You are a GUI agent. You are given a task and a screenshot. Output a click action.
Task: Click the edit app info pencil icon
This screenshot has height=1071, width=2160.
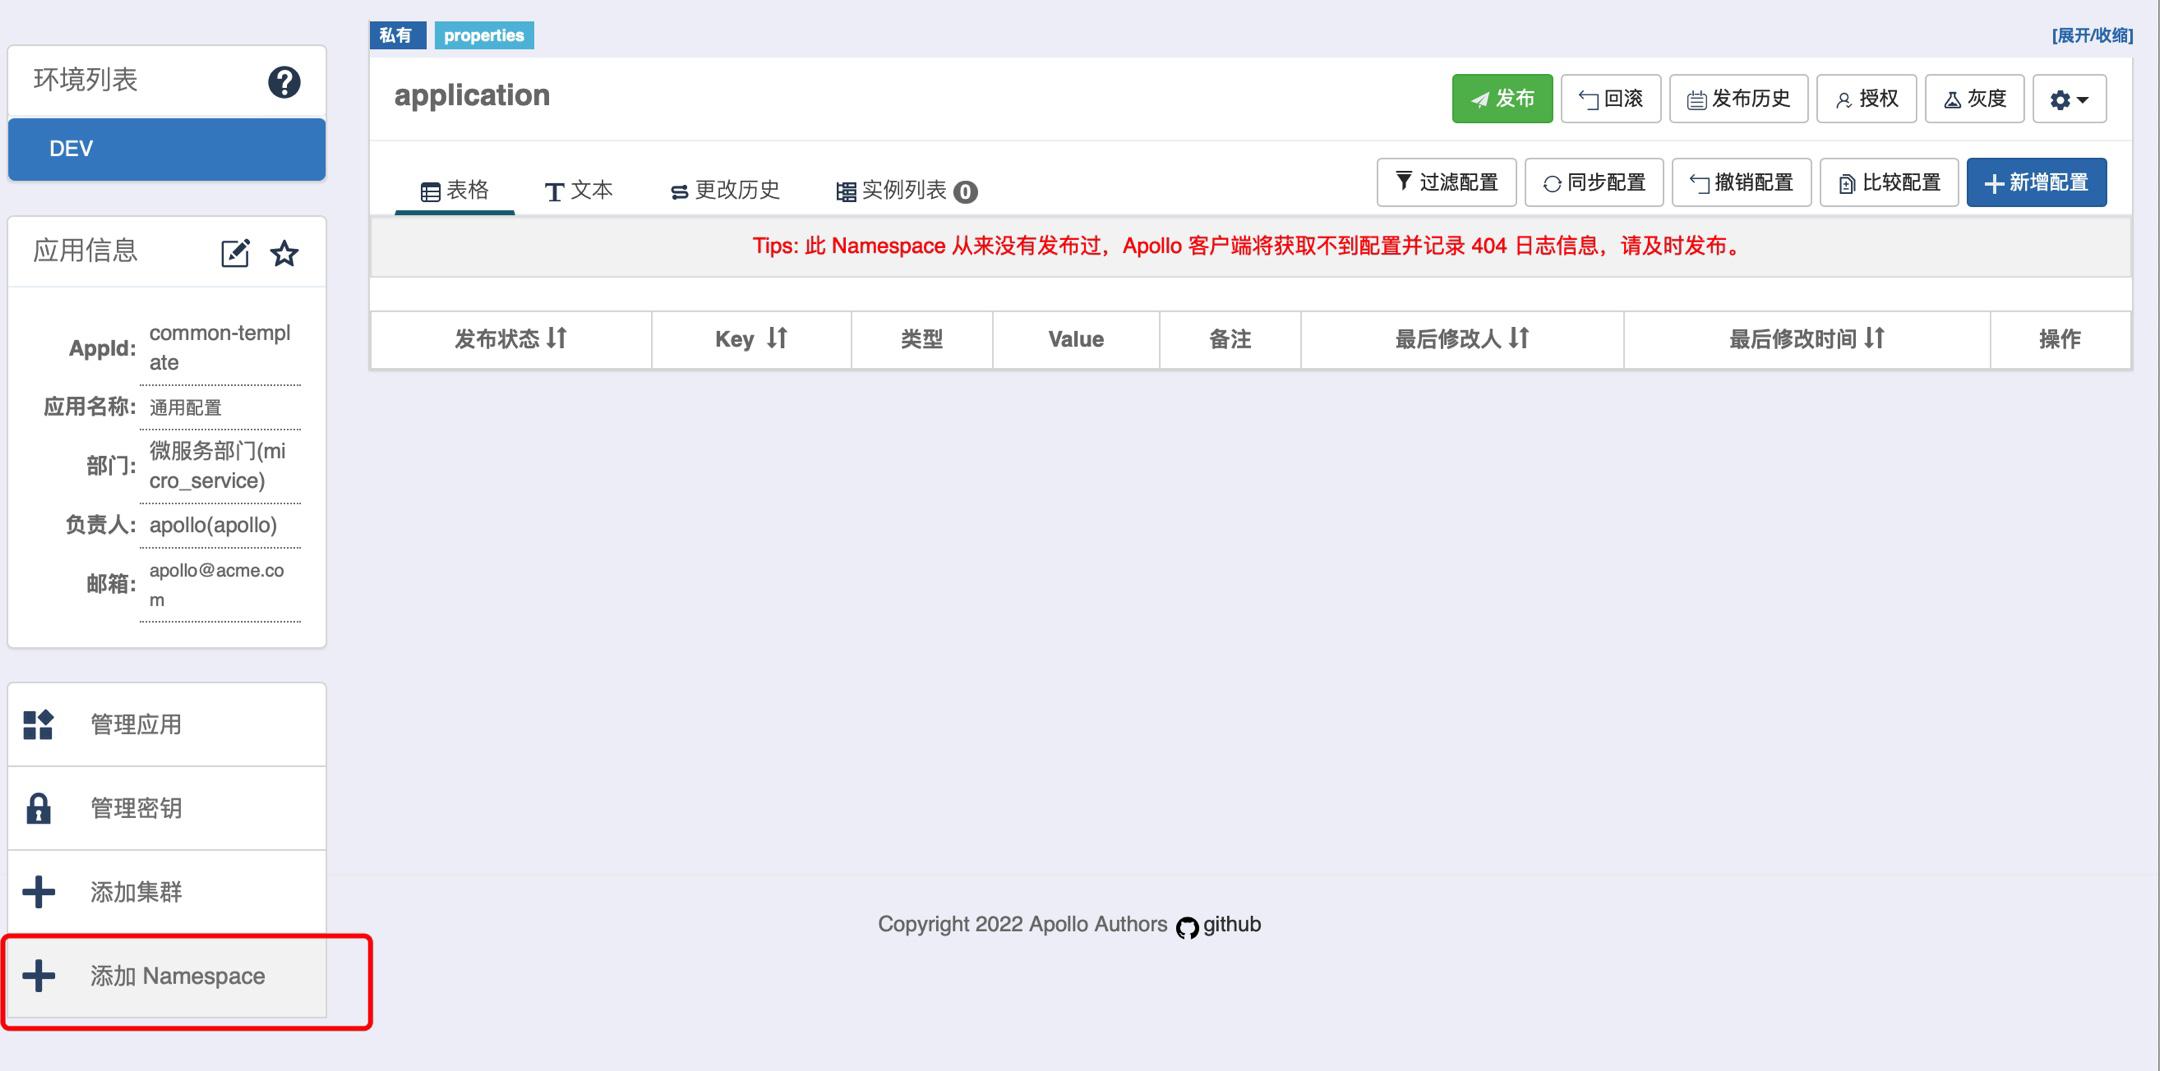tap(235, 253)
